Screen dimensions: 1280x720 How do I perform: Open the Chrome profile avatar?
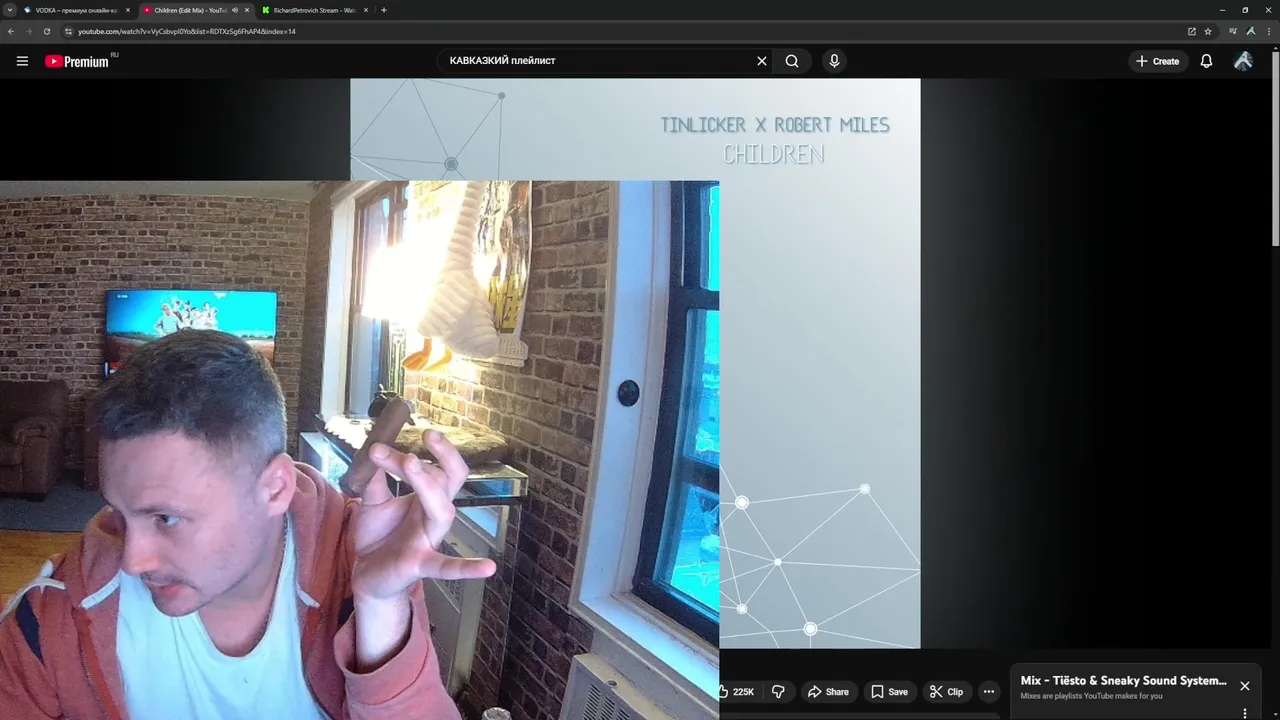pos(1250,31)
